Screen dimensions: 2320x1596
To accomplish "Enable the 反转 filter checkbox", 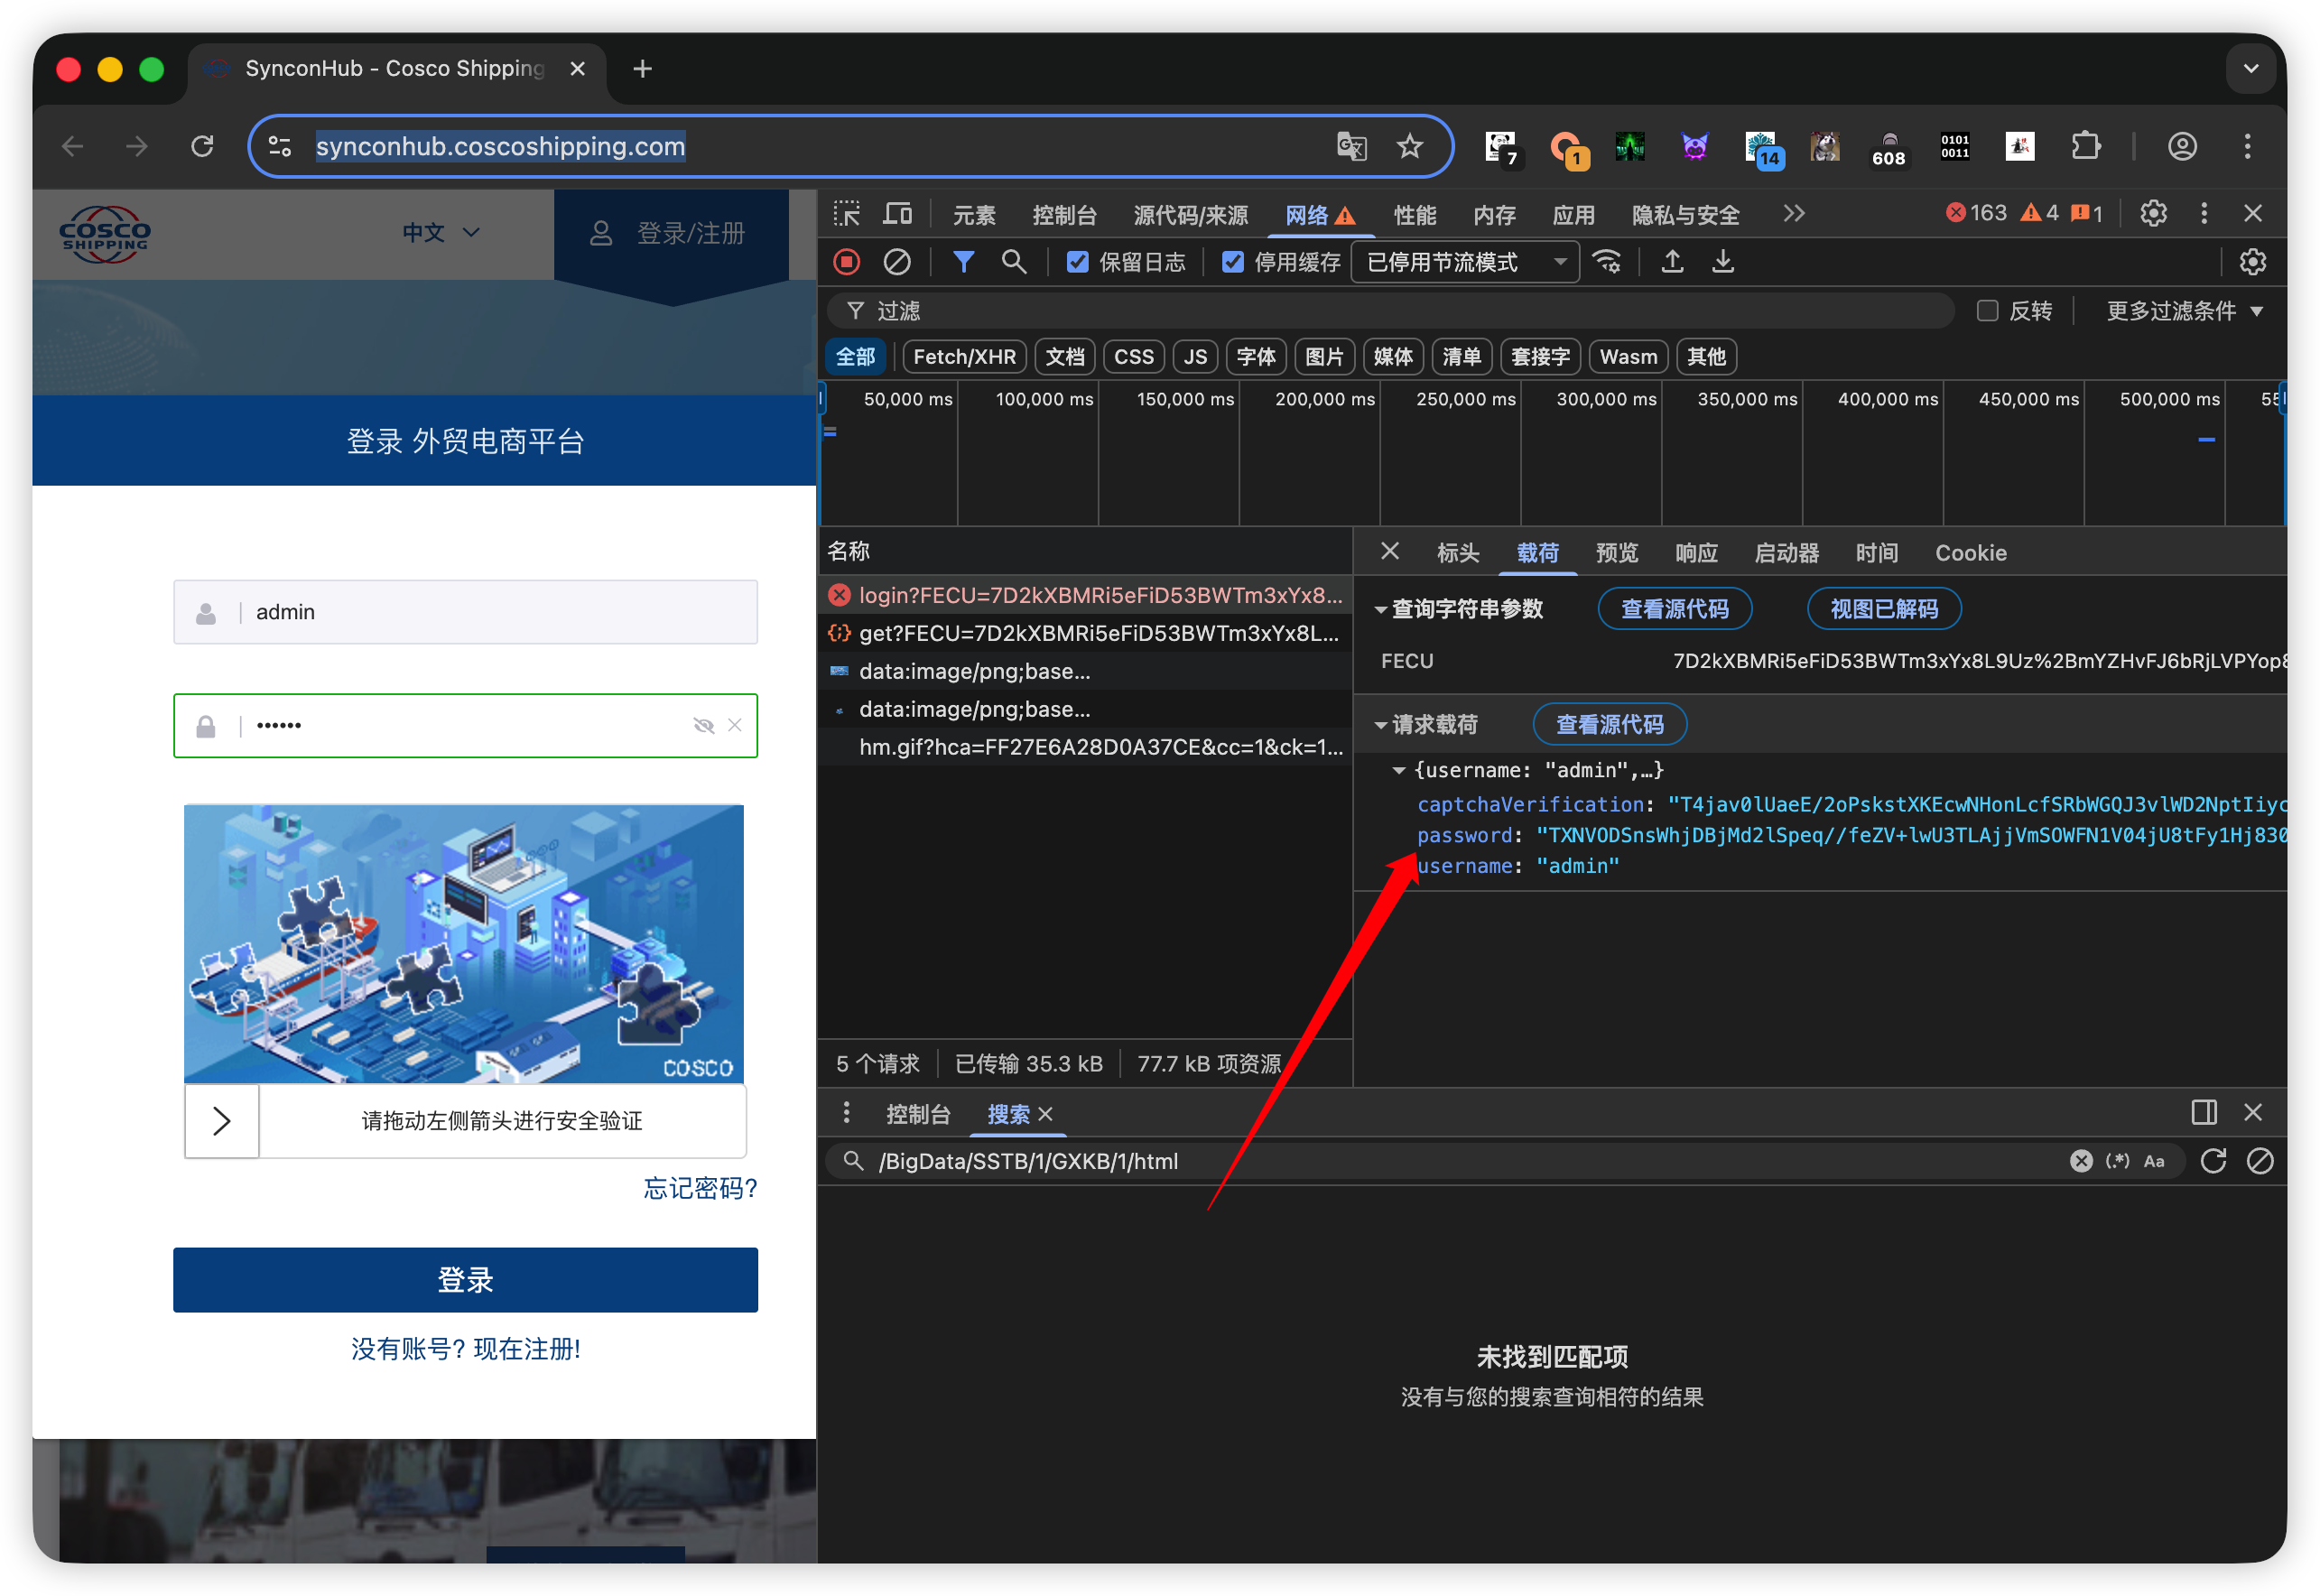I will tap(1987, 311).
